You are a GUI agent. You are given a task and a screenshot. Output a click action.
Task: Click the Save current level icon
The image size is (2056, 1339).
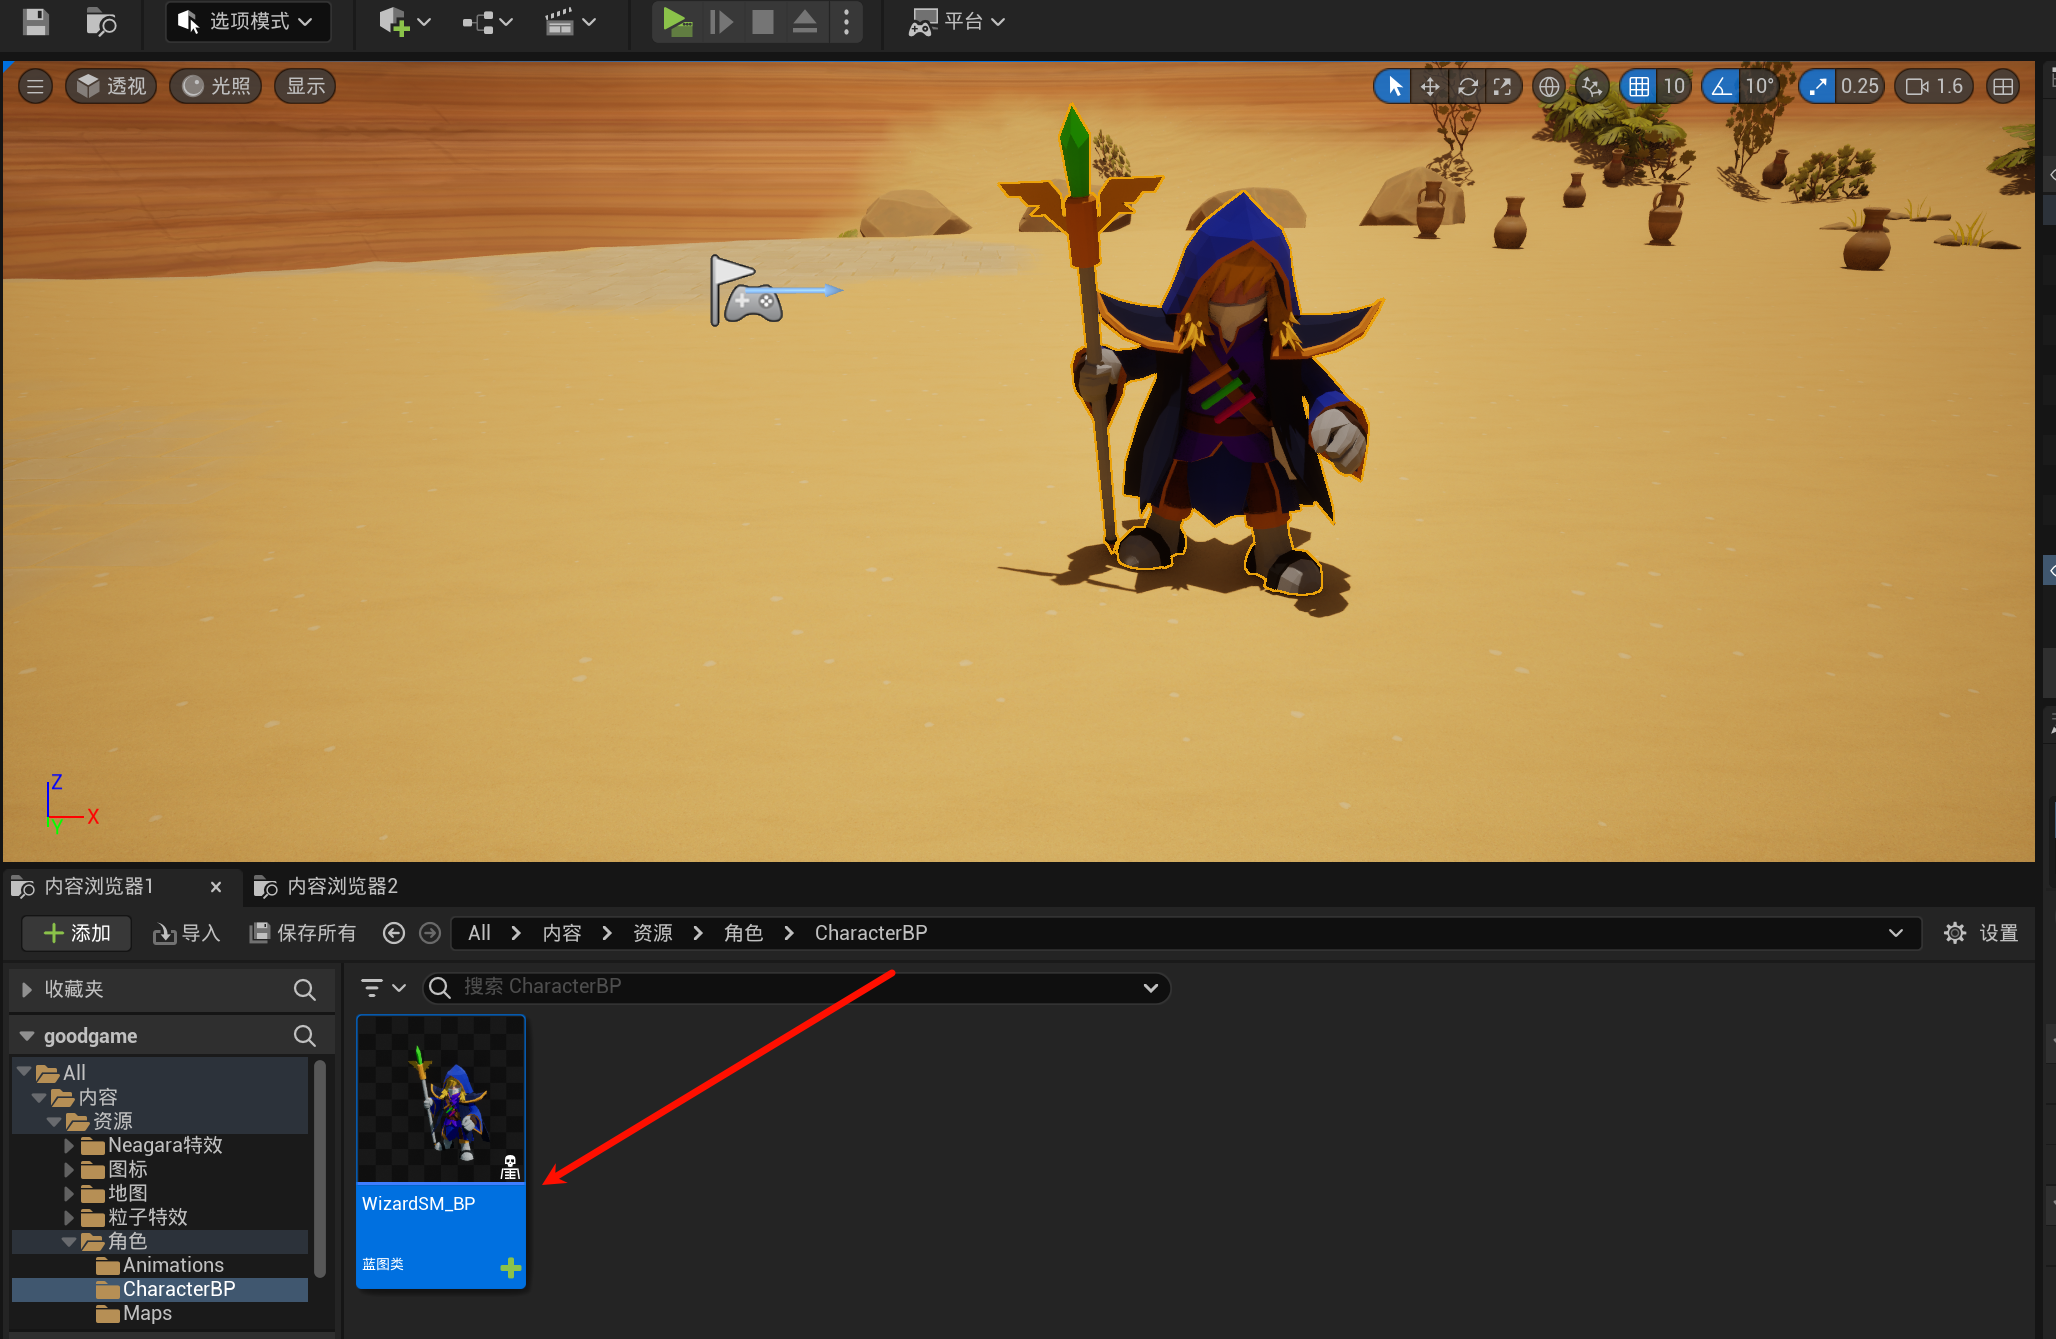pos(36,21)
